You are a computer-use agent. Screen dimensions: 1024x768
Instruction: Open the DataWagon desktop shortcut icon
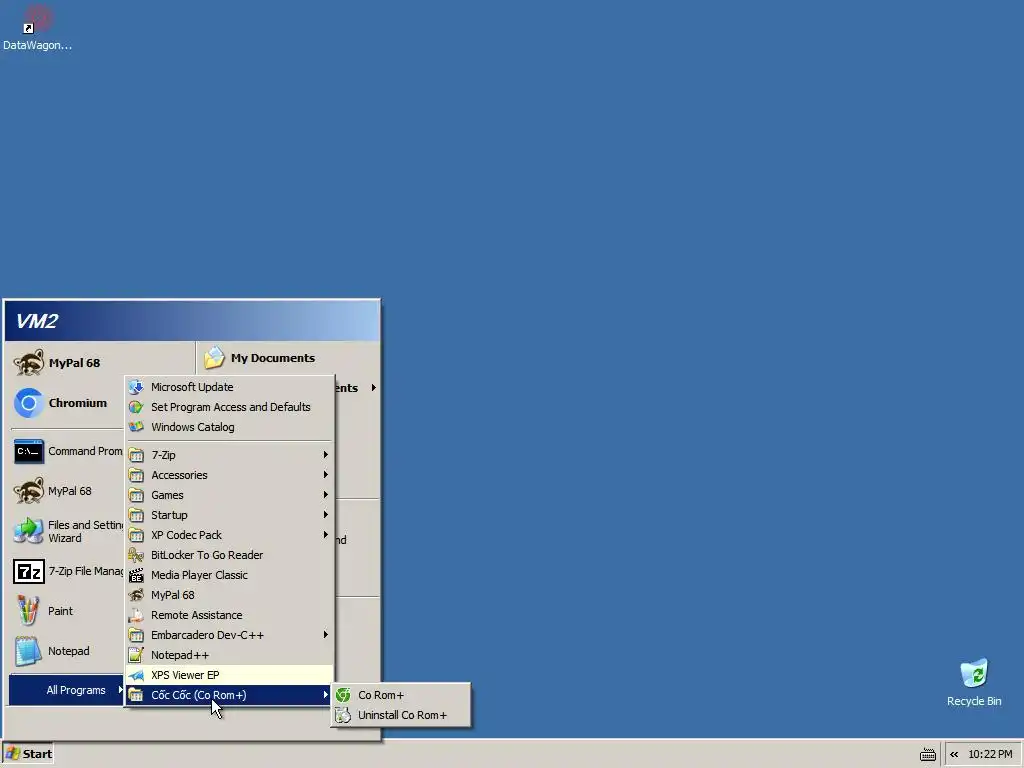tap(37, 20)
